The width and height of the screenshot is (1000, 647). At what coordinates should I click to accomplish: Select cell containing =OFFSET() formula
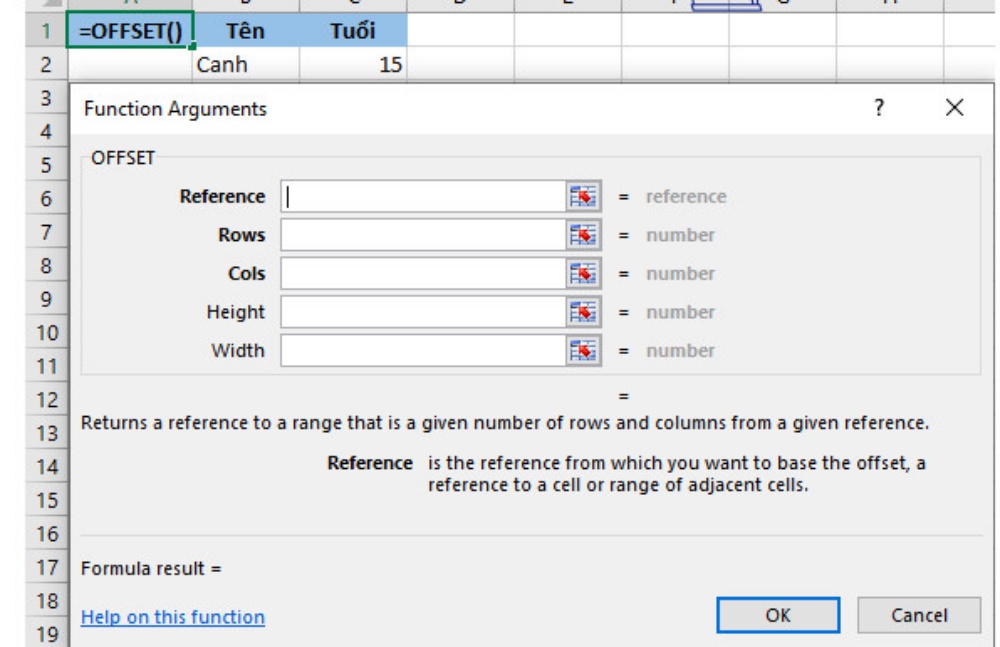tap(130, 31)
